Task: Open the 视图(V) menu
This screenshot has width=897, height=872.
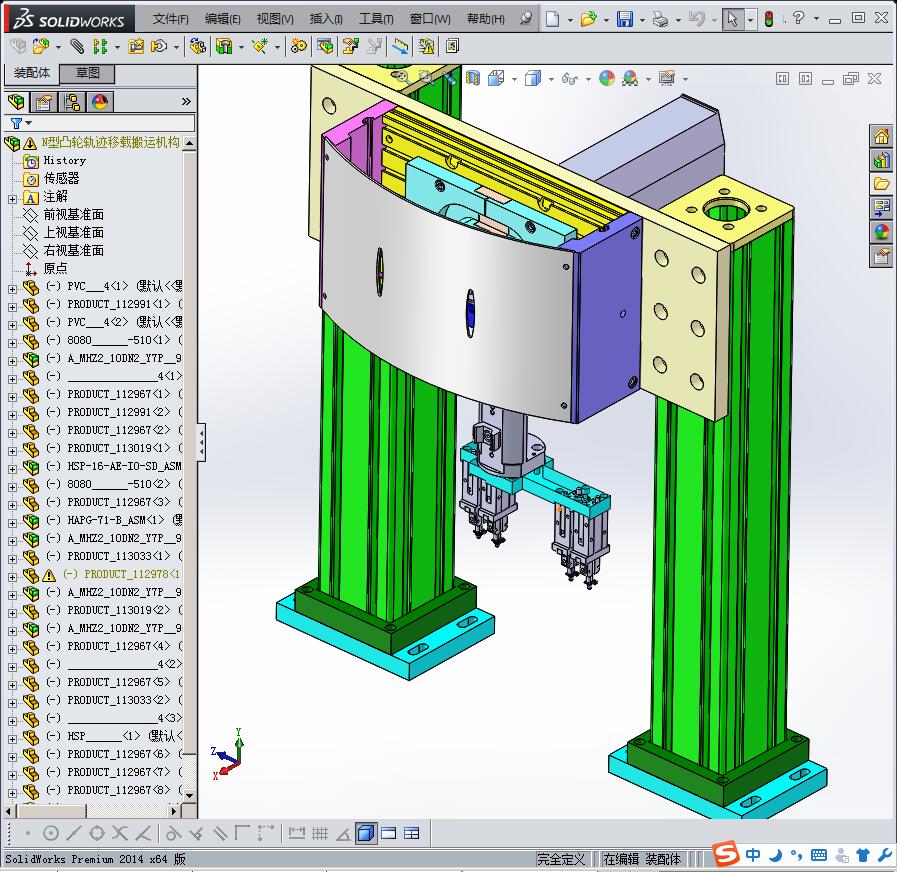Action: (275, 19)
